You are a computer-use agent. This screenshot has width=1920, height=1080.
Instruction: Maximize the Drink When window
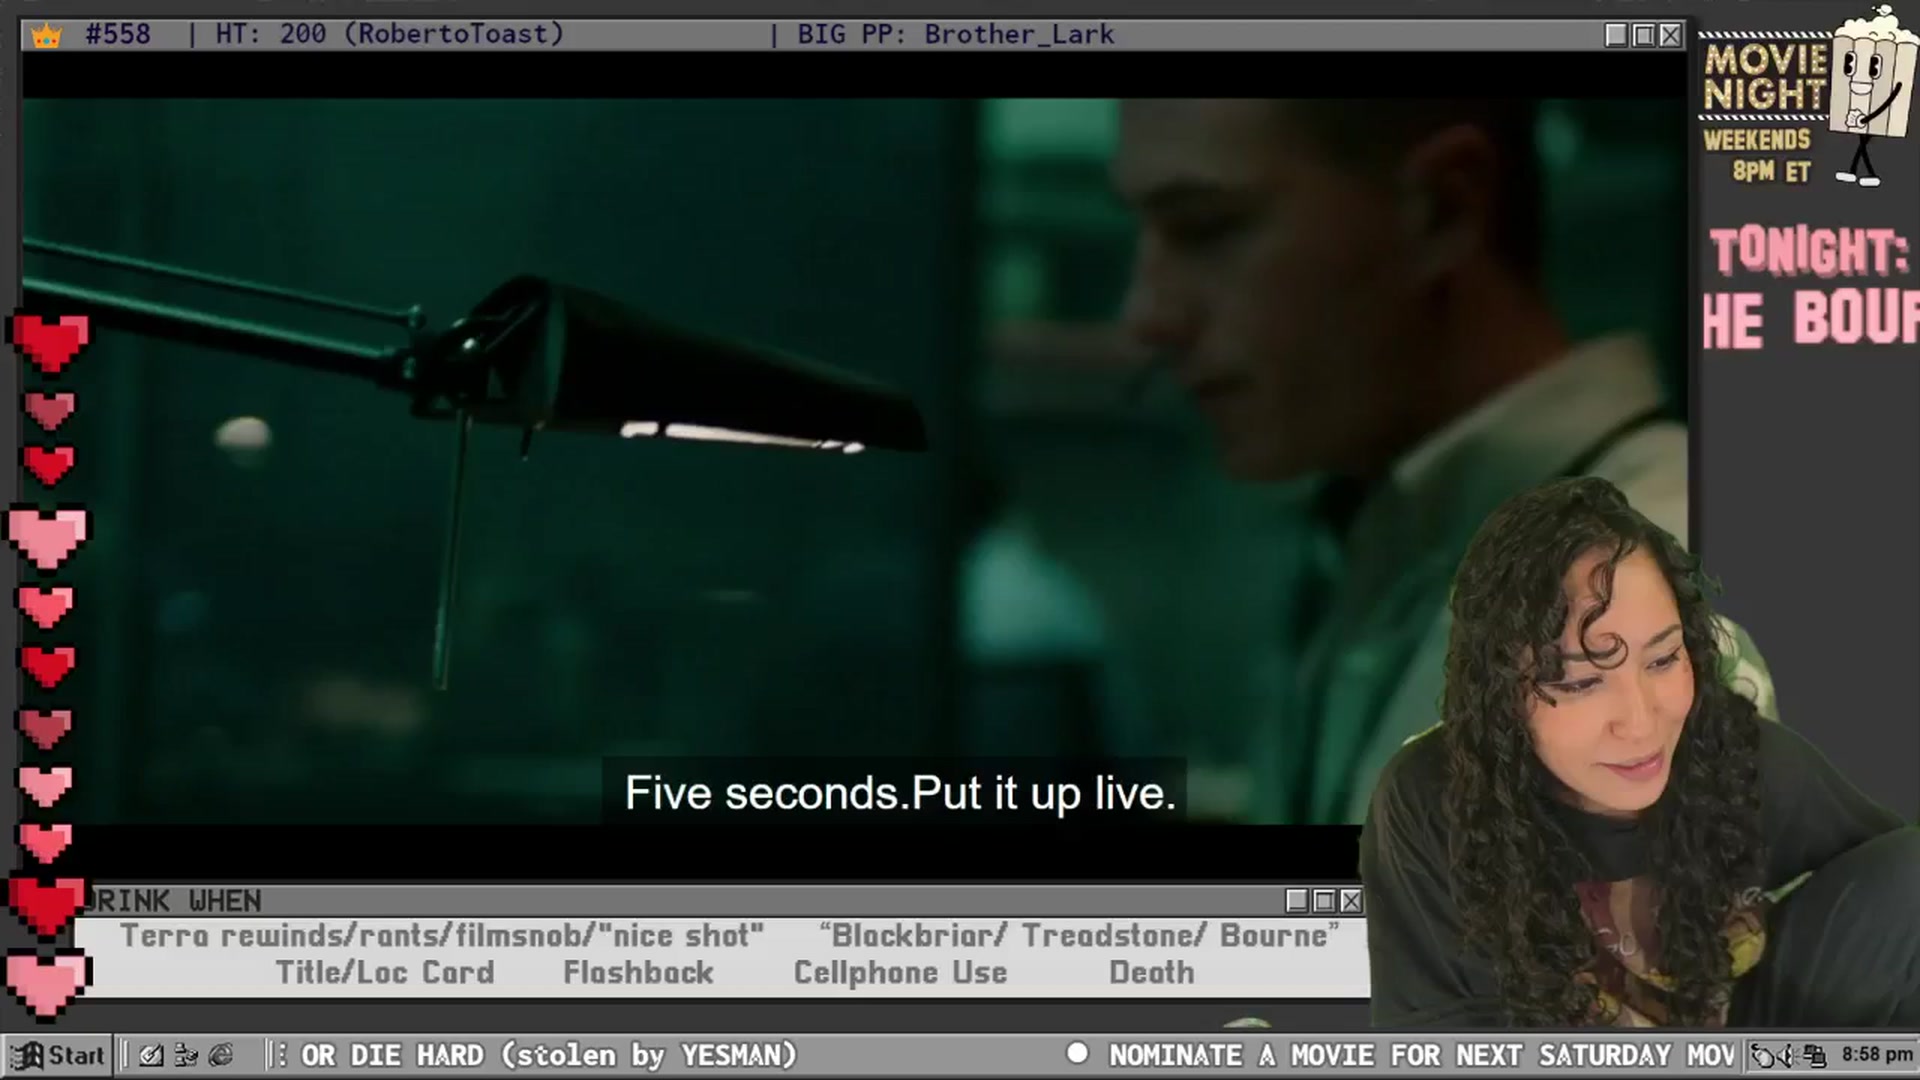tap(1324, 901)
